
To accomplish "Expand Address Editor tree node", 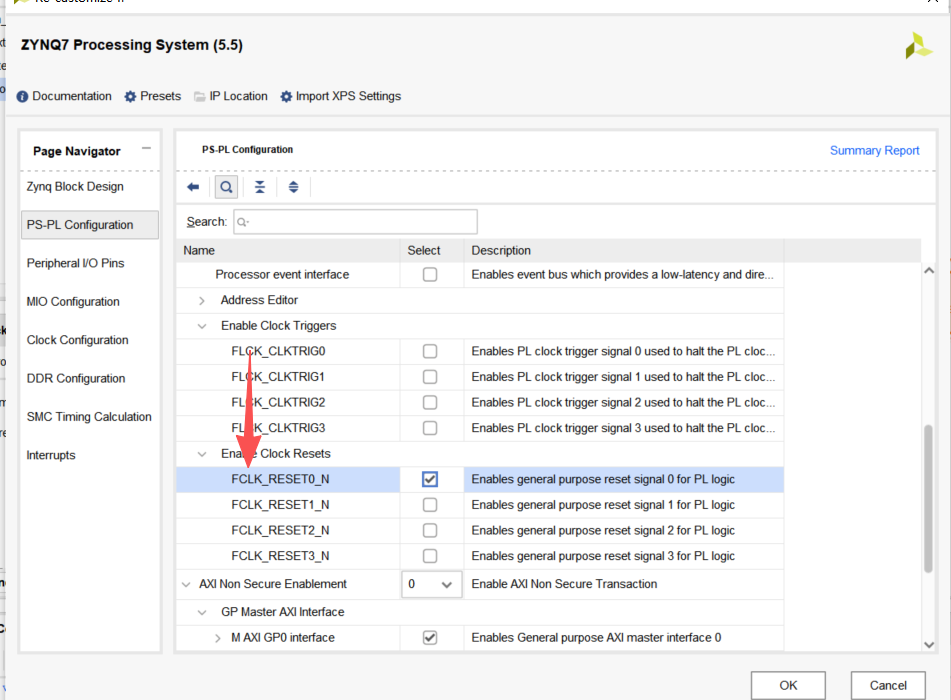I will pos(202,300).
